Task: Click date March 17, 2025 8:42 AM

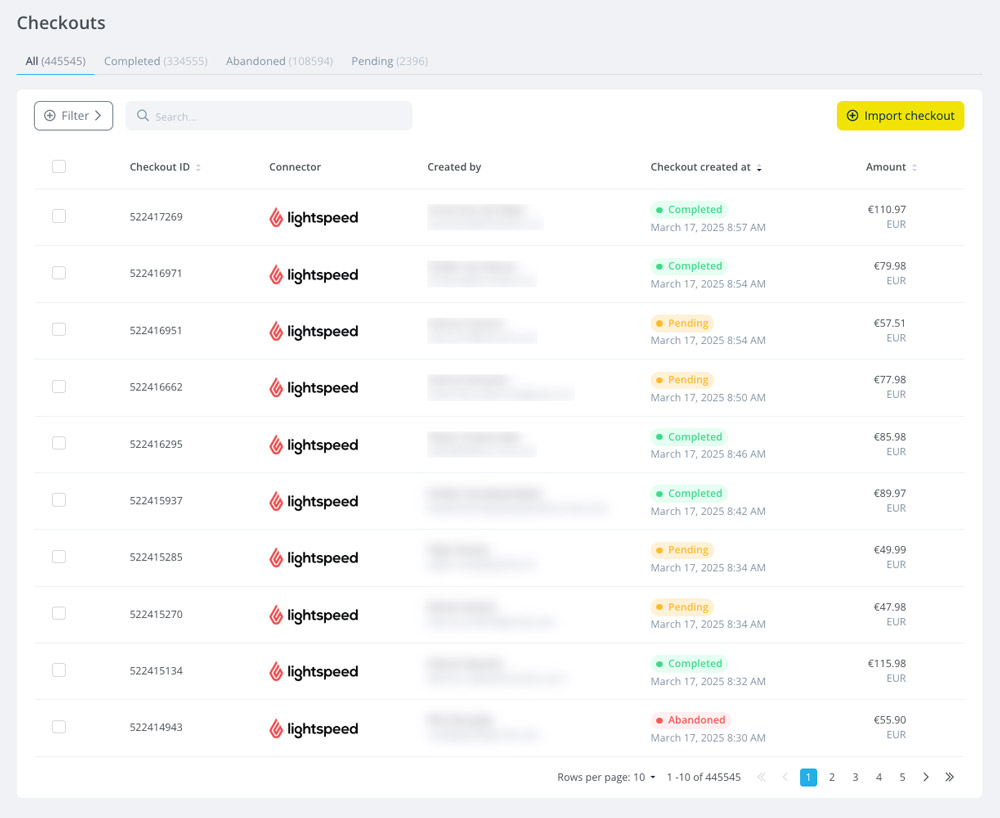Action: coord(708,511)
